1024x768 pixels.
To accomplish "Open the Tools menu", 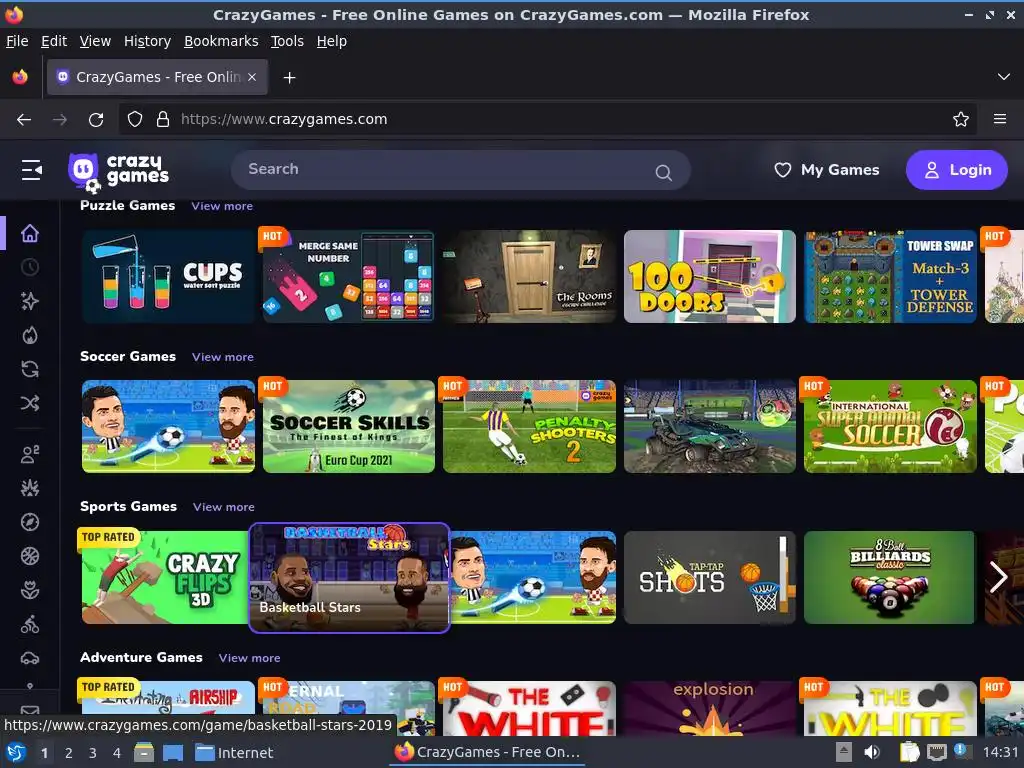I will [287, 41].
